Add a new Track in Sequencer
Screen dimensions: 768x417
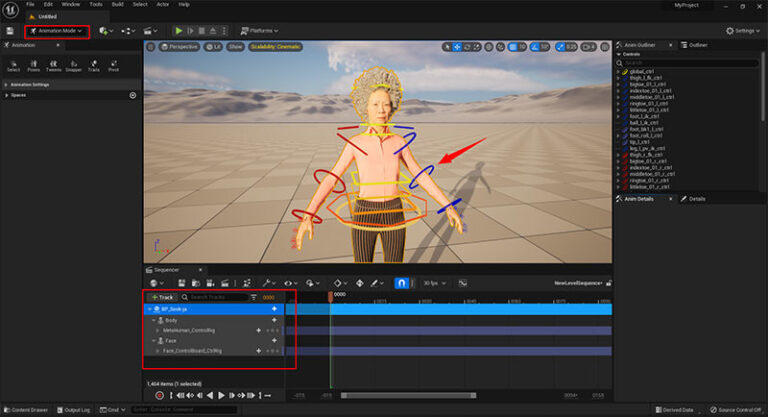coord(163,297)
